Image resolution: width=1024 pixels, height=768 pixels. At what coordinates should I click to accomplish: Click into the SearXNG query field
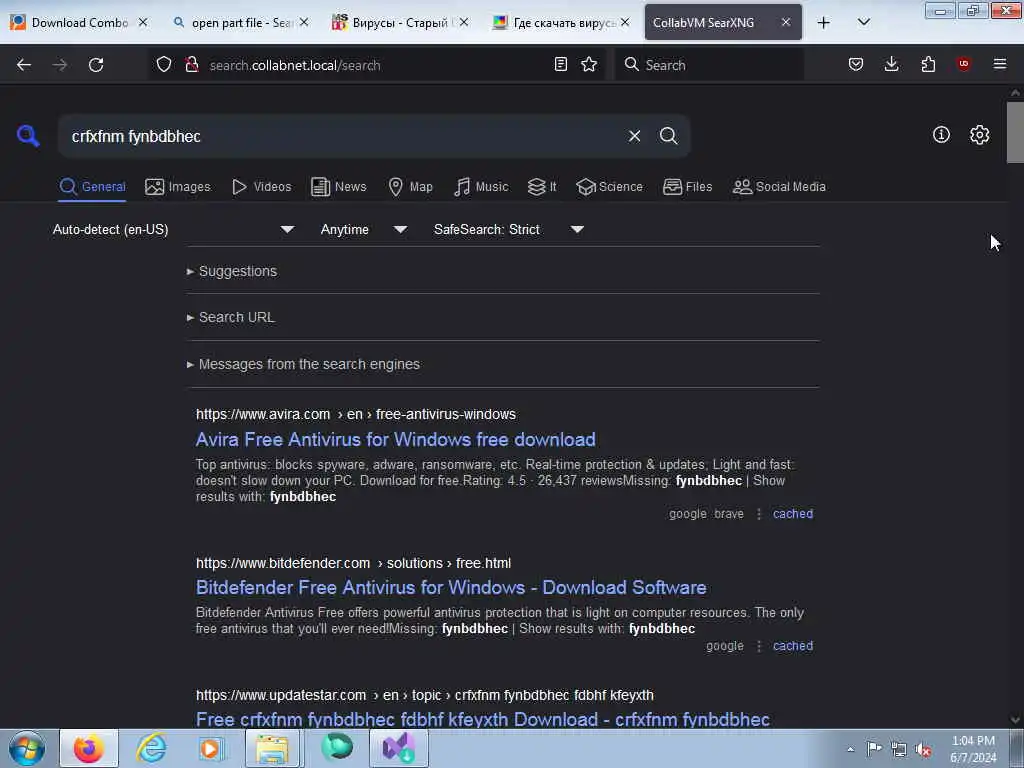click(x=340, y=136)
